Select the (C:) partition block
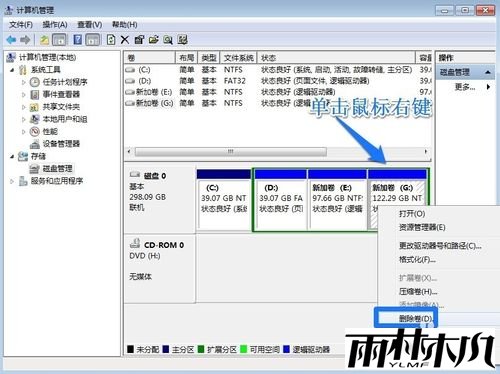500x374 pixels. point(224,200)
